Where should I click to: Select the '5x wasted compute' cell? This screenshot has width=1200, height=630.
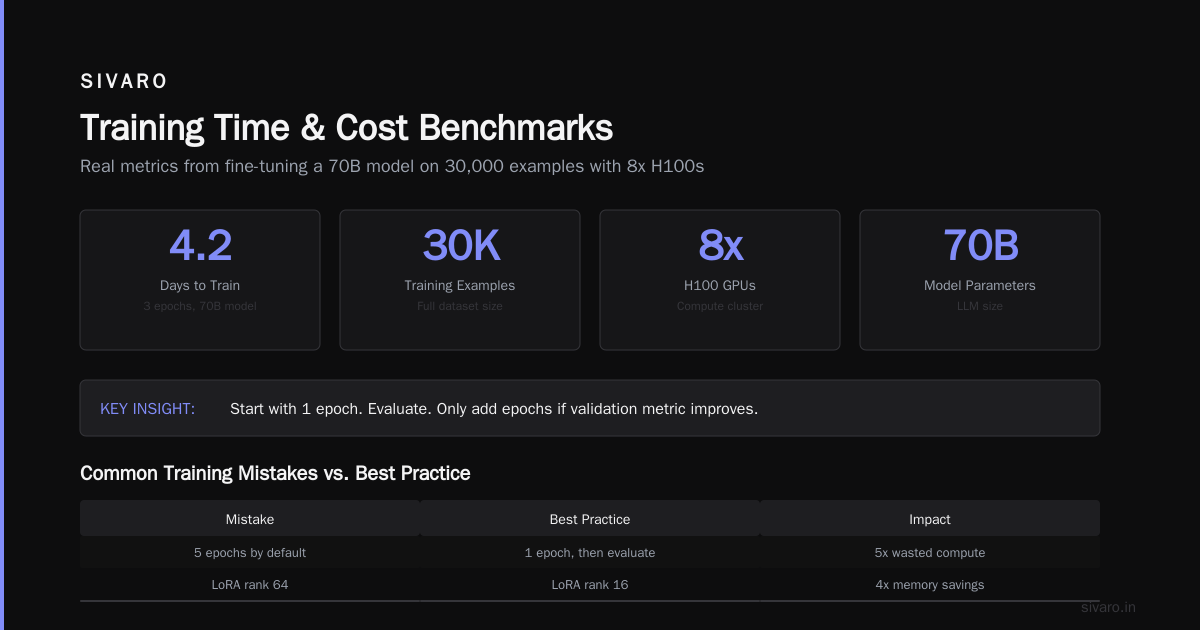[x=930, y=553]
